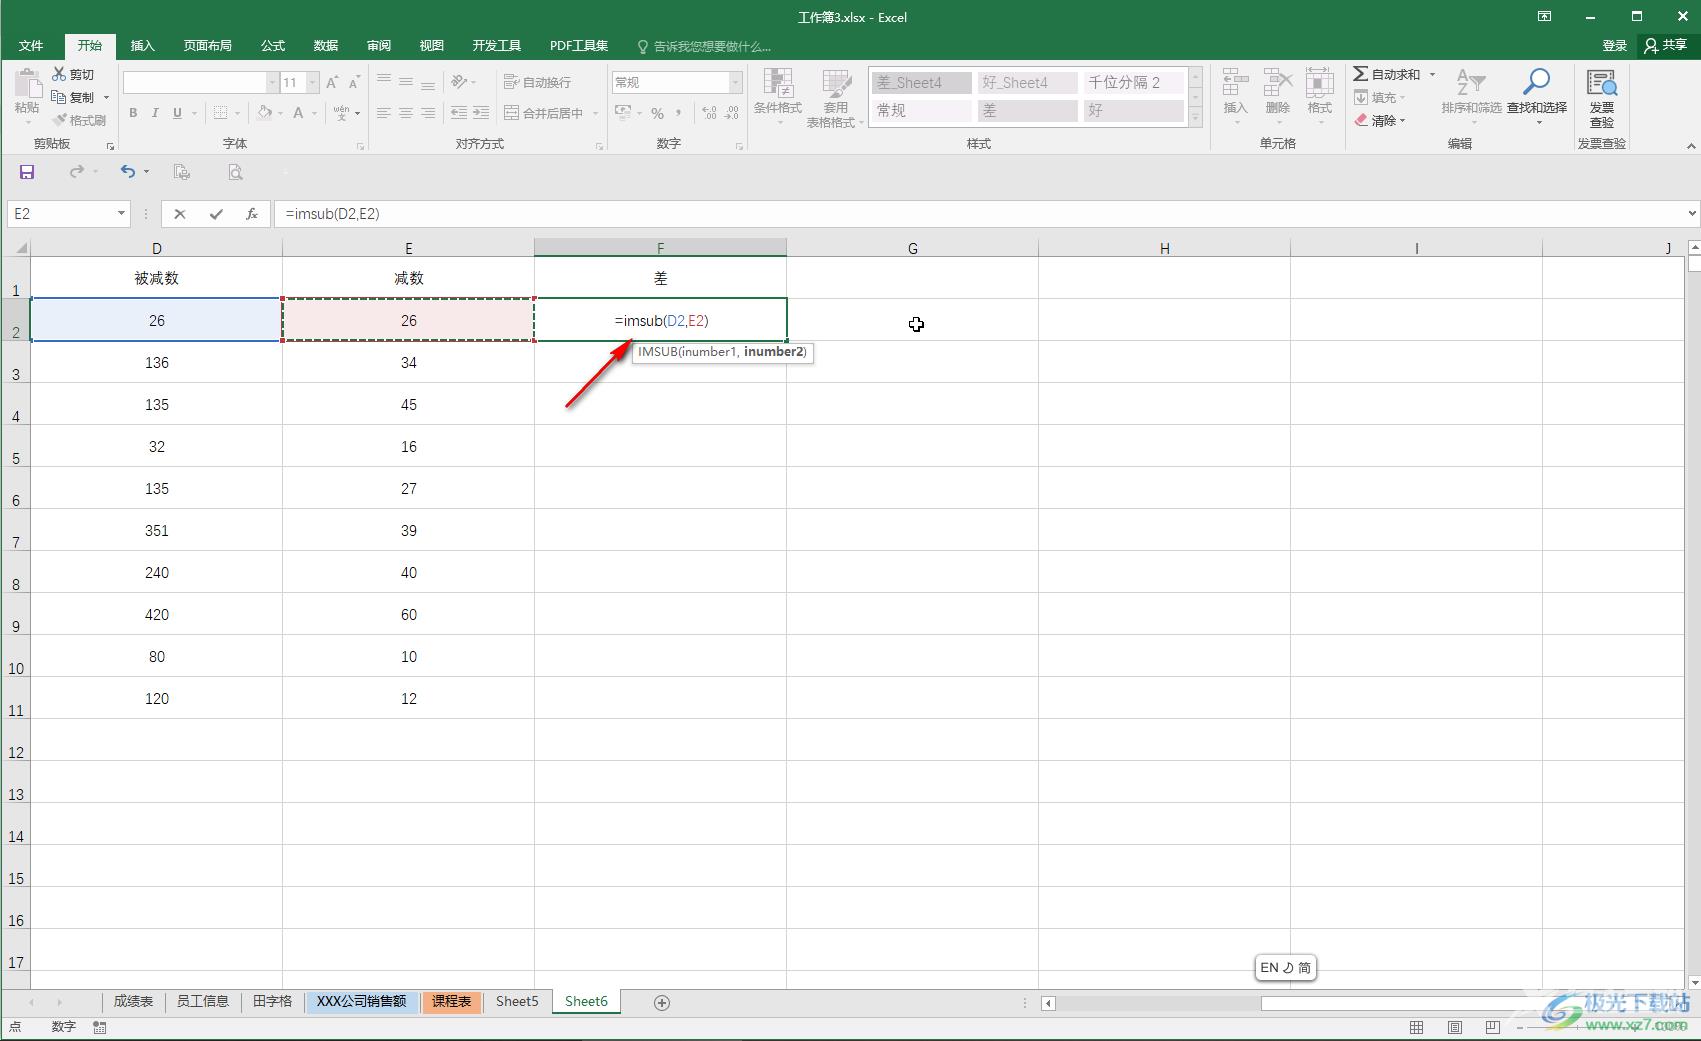Click the Print Preview icon in quick toolbar
Screen dimensions: 1701x1041
[x=235, y=172]
